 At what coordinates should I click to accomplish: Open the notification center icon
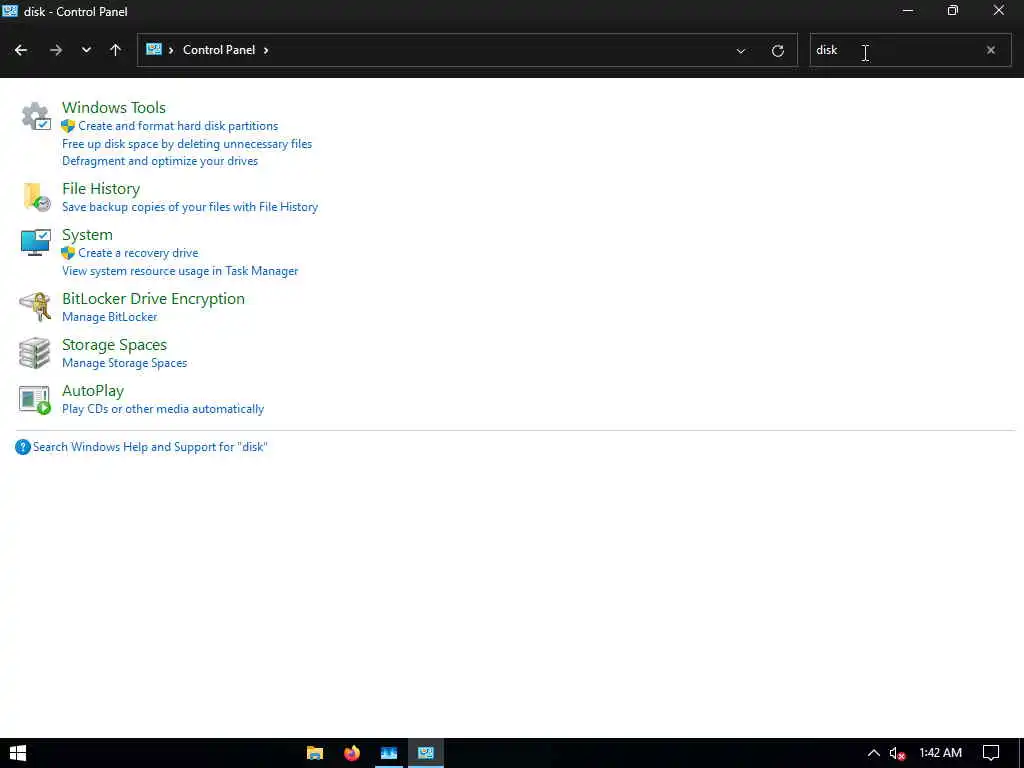pyautogui.click(x=991, y=753)
